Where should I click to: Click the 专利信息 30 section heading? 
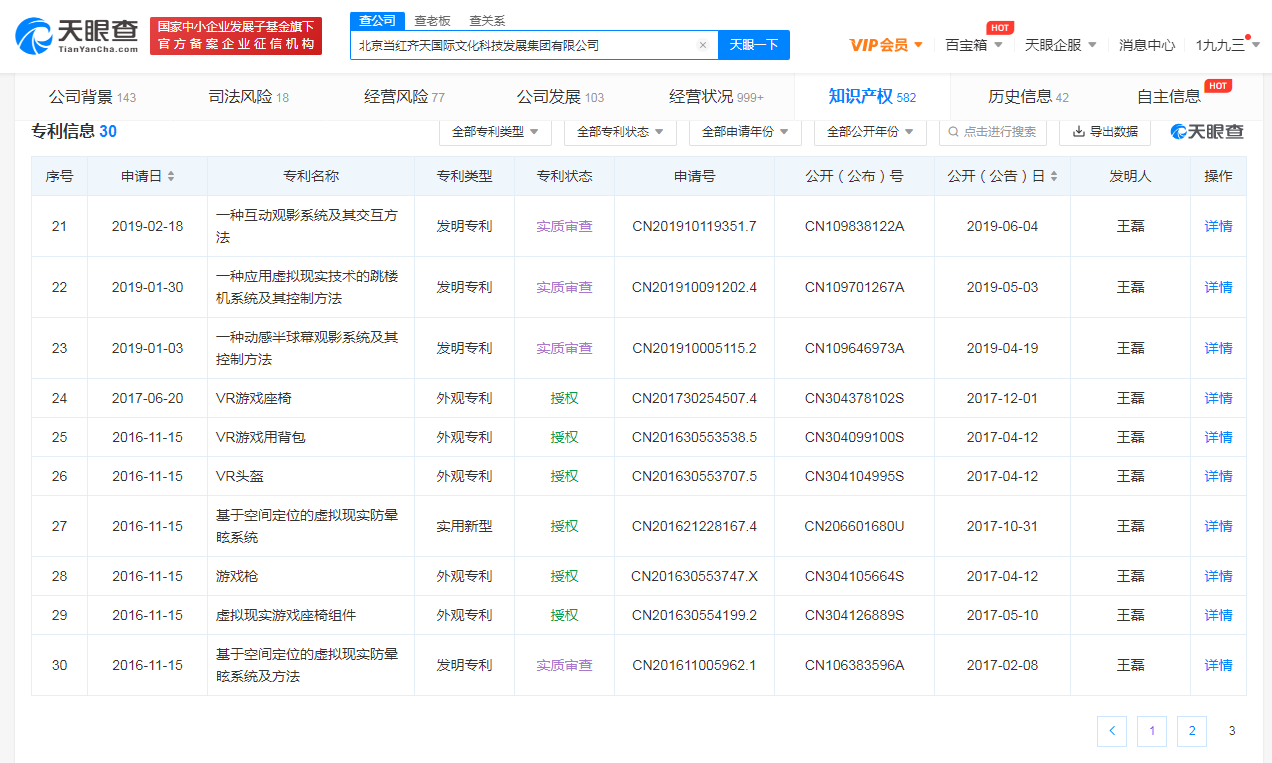coord(74,131)
